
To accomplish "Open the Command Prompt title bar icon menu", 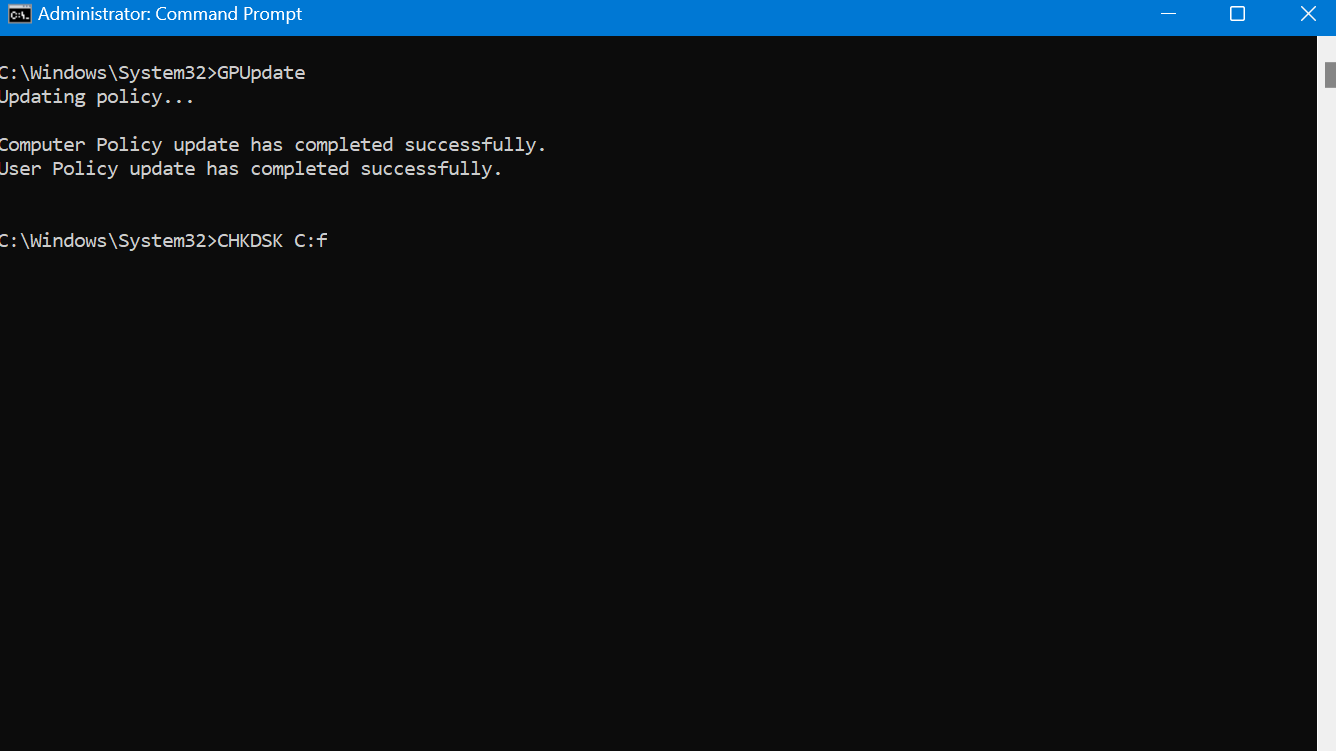I will 19,14.
